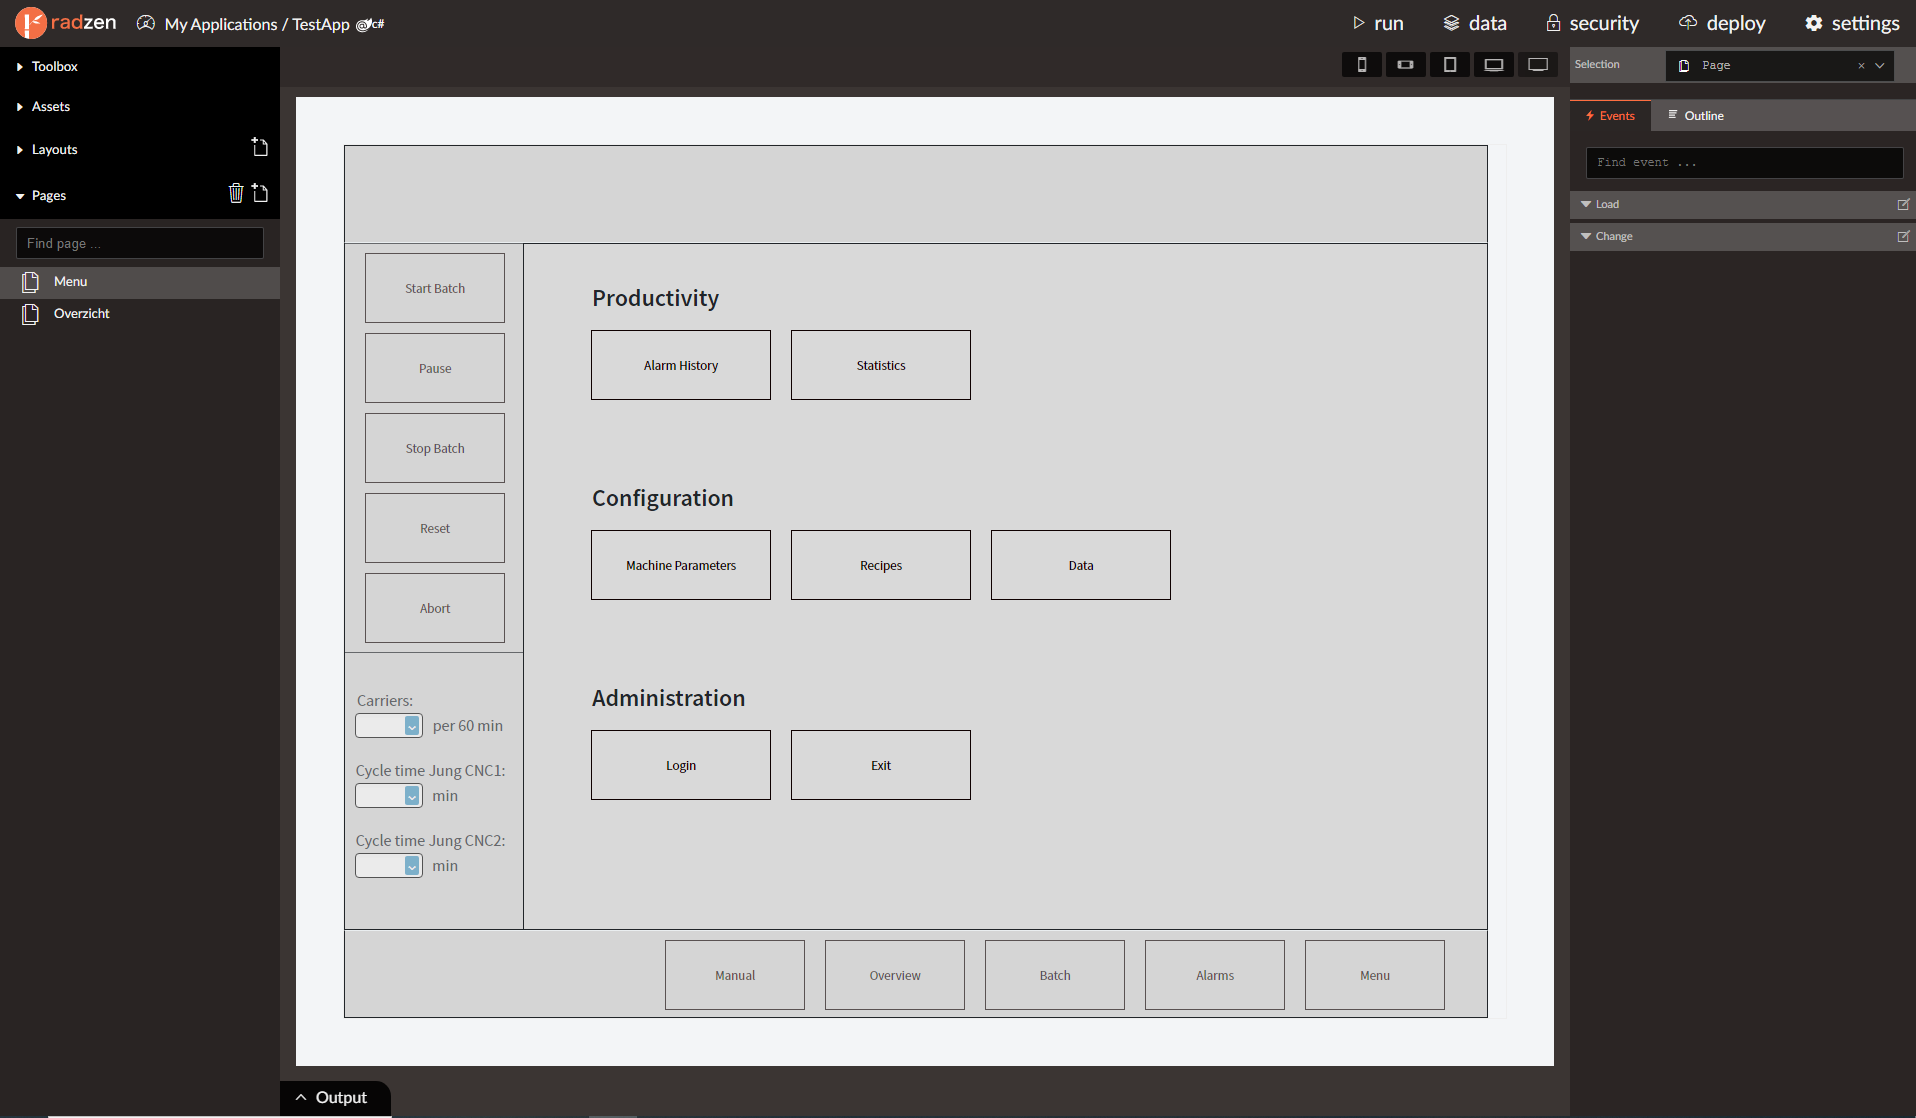This screenshot has width=1916, height=1118.
Task: Select the phone landscape viewport icon
Action: point(1405,65)
